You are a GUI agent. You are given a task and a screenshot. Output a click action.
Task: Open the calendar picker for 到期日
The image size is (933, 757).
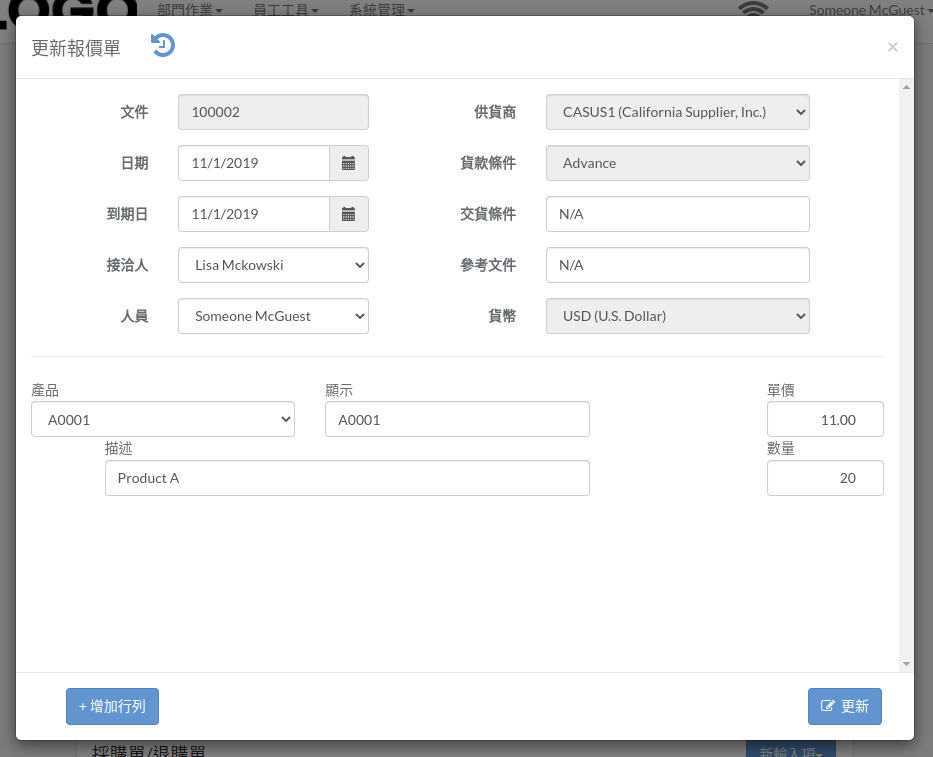(x=349, y=214)
